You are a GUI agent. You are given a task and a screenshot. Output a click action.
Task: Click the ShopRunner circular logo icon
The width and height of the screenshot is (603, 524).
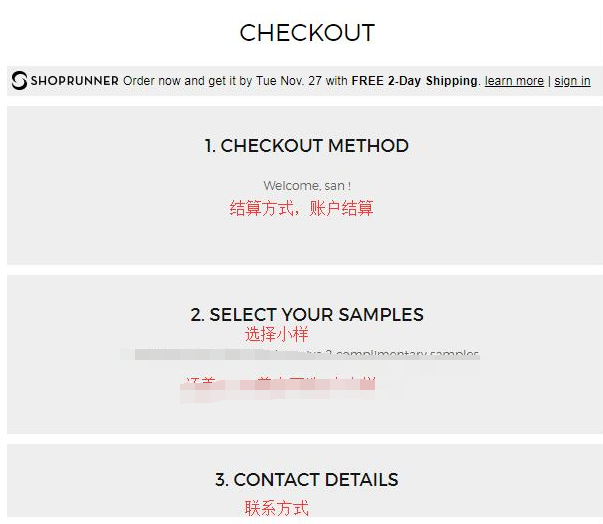[x=19, y=80]
